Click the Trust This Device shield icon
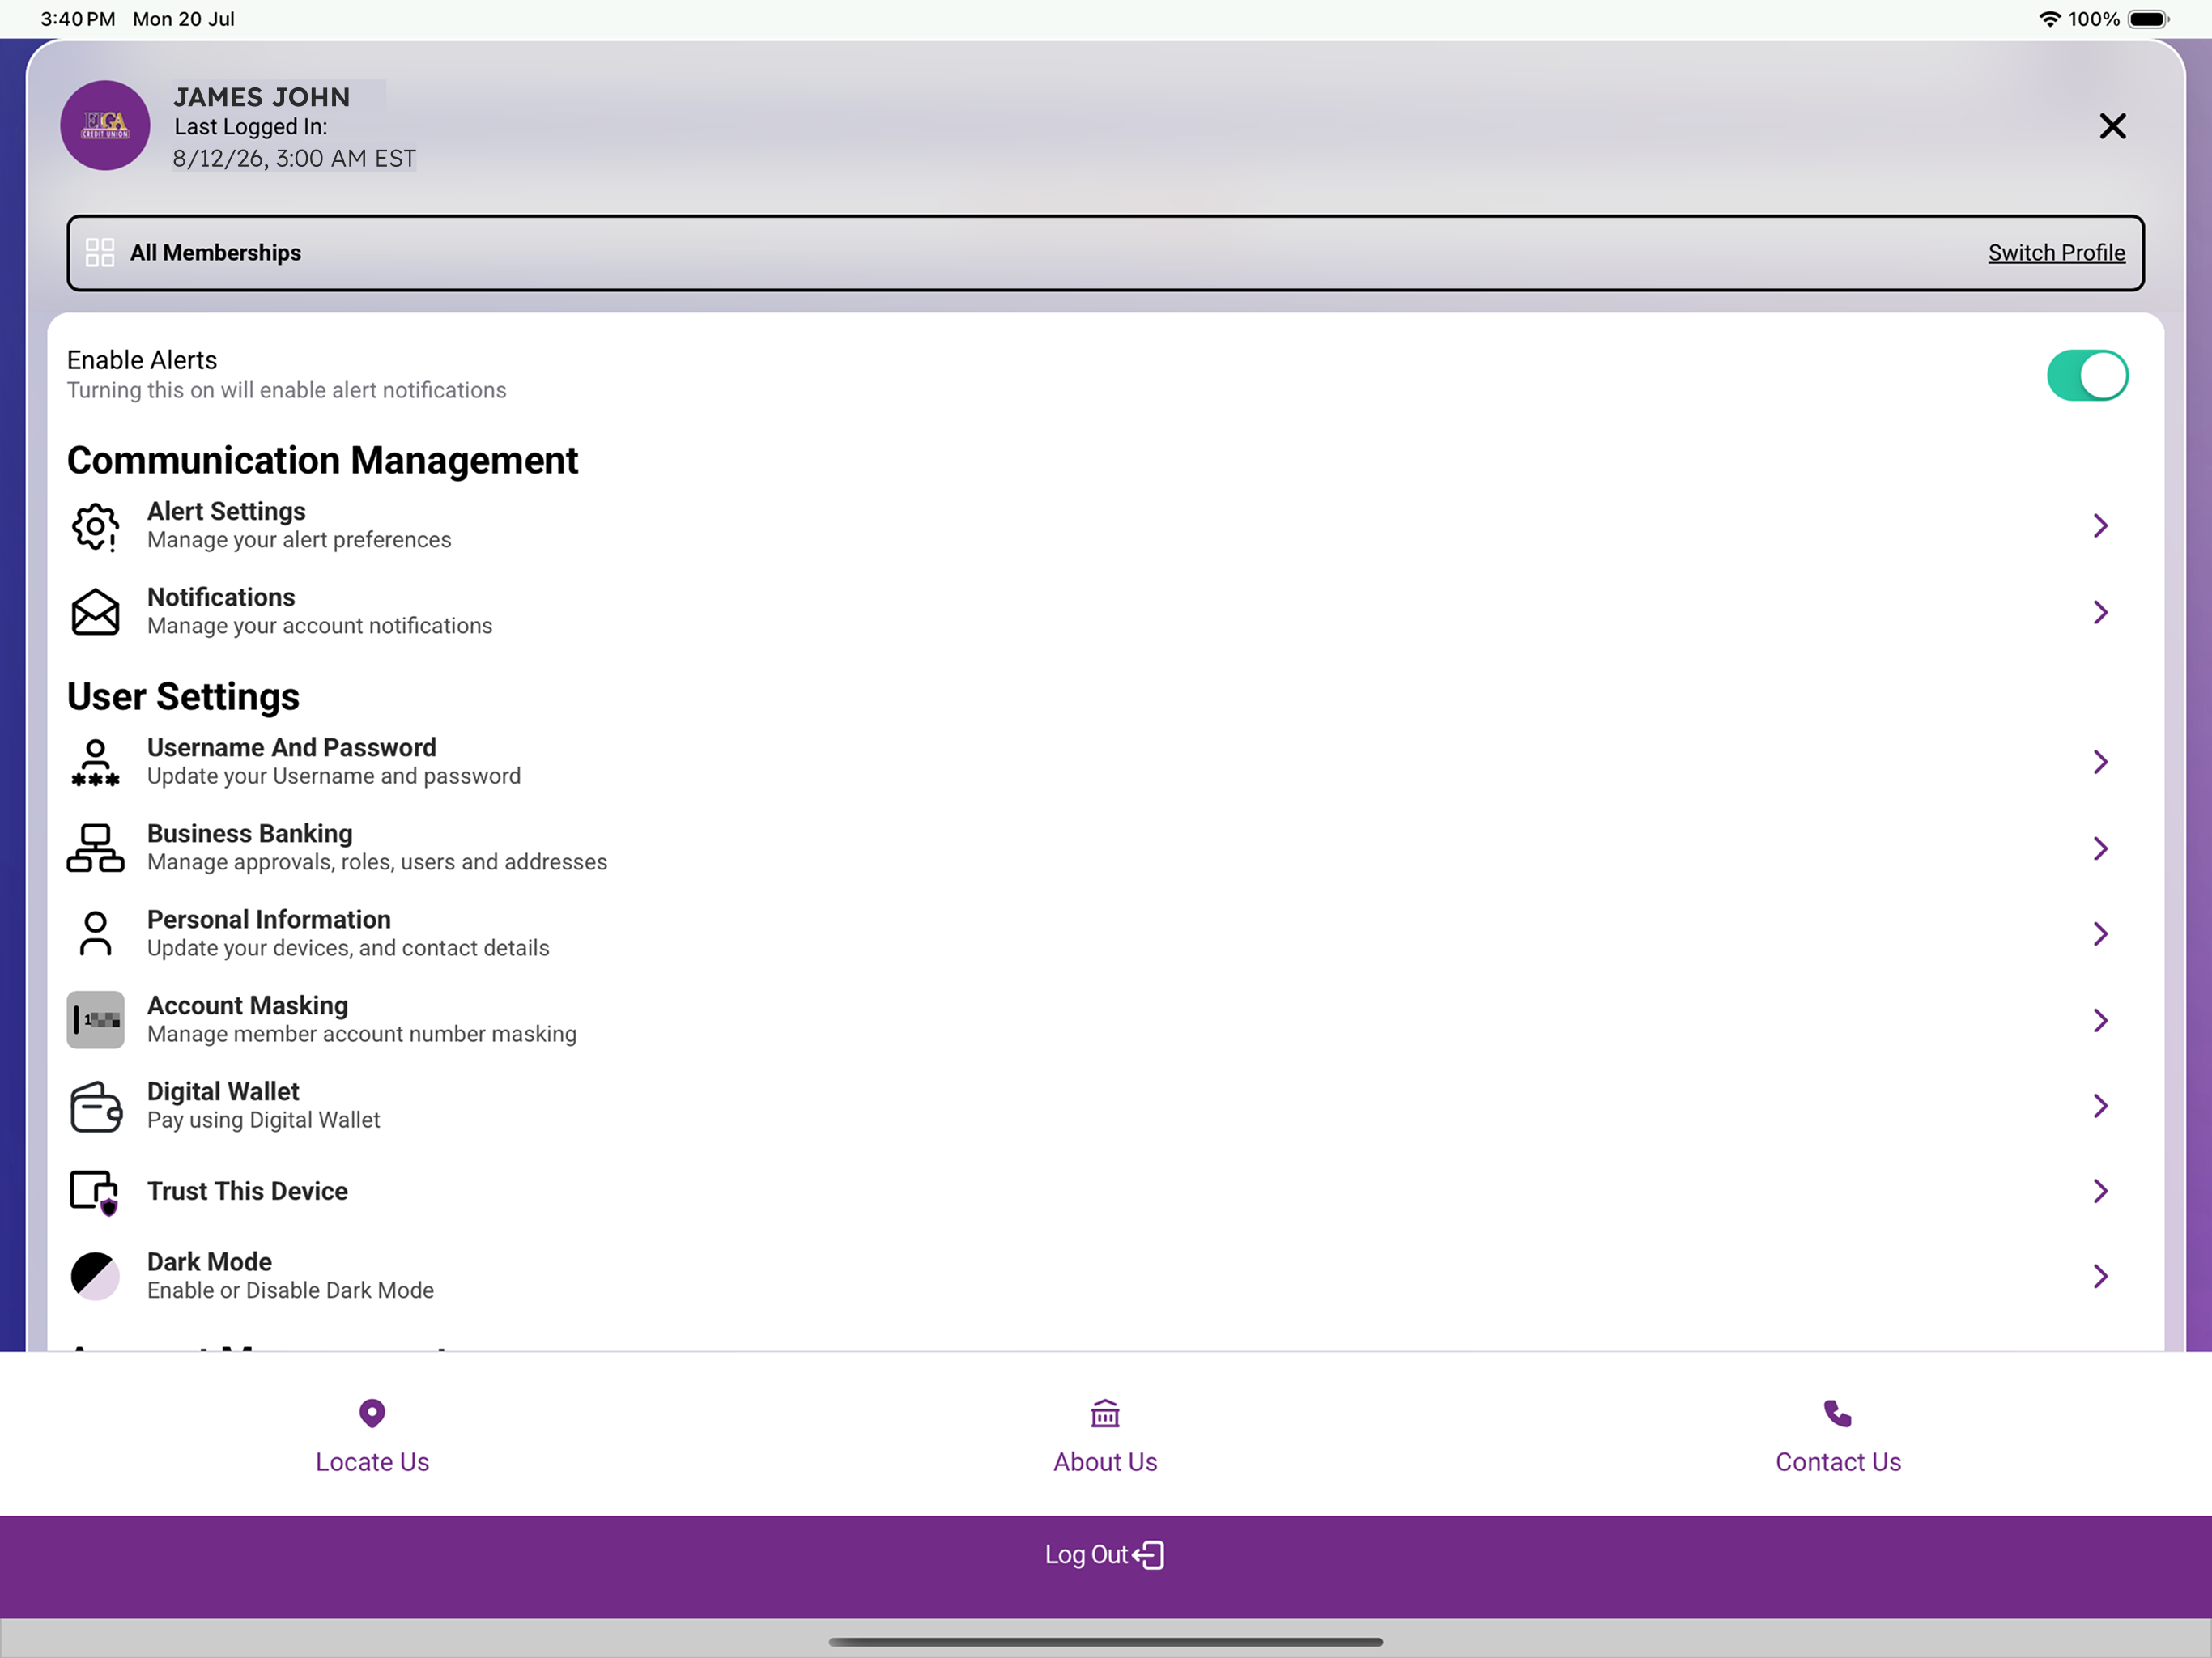 [x=95, y=1192]
